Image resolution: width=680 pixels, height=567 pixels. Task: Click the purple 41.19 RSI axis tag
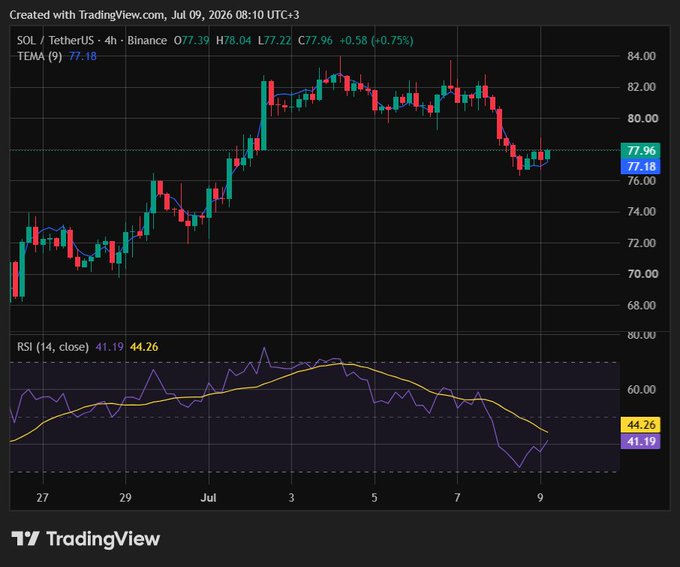641,441
